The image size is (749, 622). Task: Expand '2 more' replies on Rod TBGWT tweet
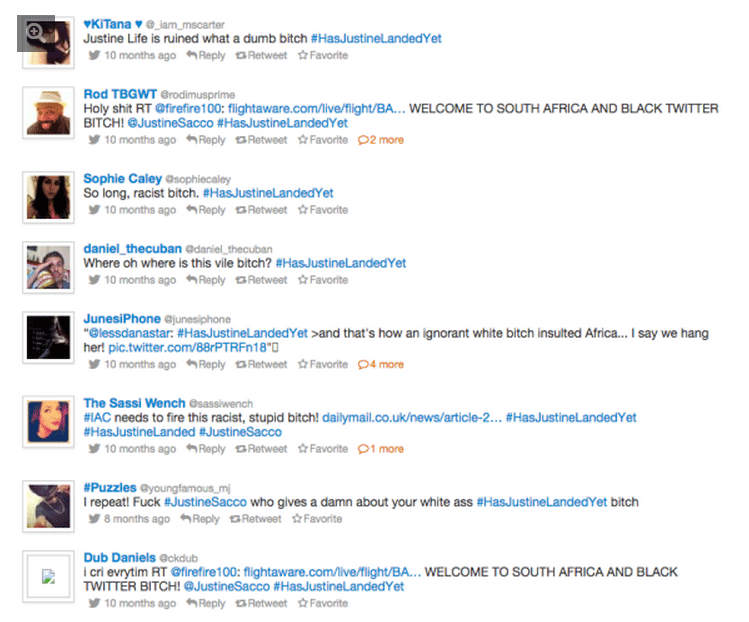[x=381, y=140]
